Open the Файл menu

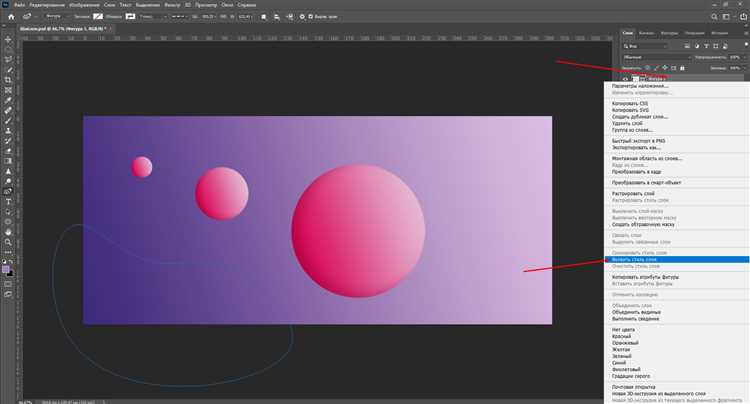click(19, 5)
